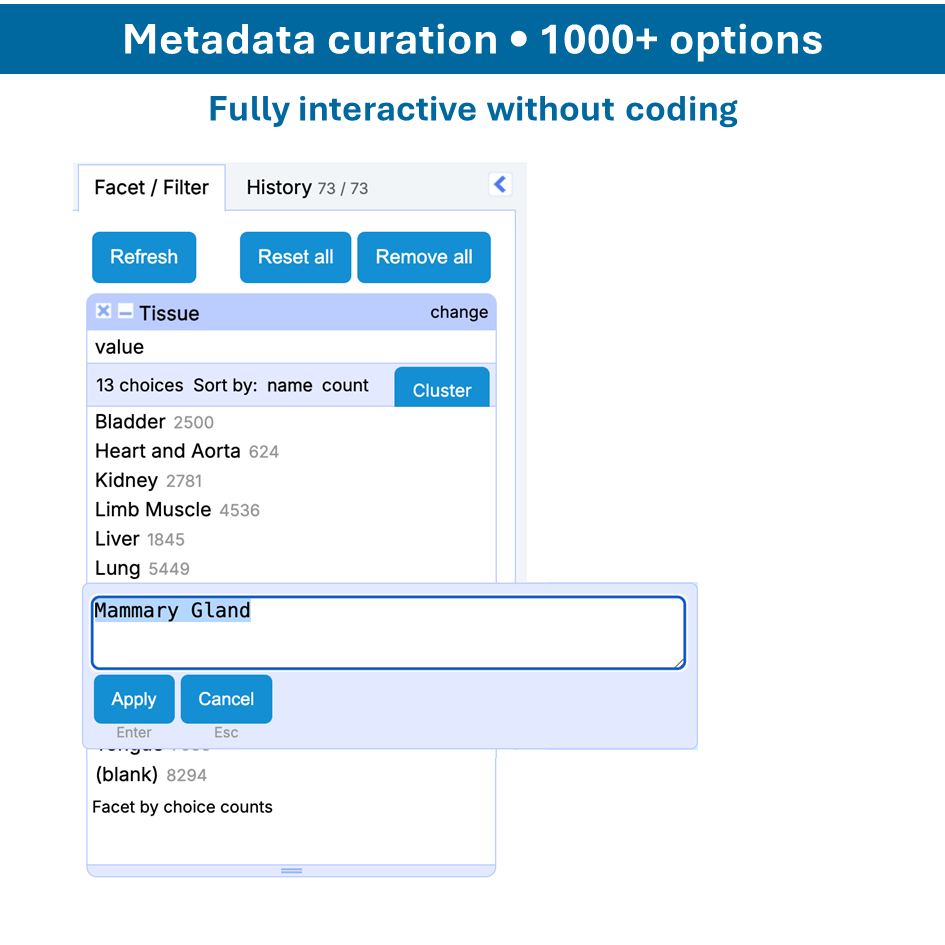Collapse the left panel with arrow icon
The image size is (945, 945).
click(500, 184)
